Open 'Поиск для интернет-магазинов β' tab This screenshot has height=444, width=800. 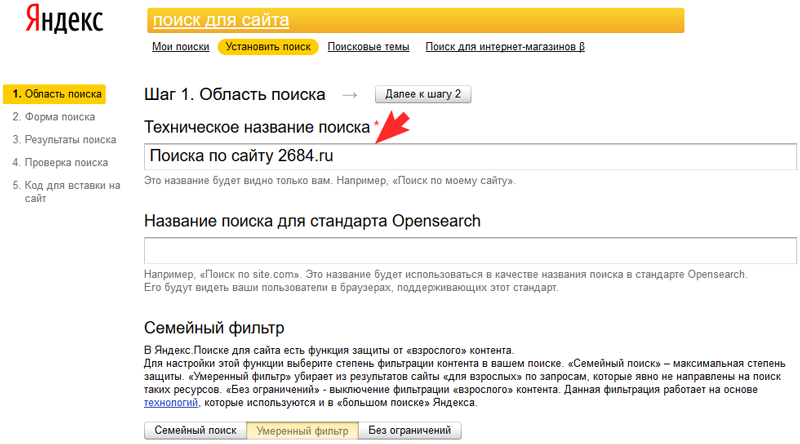coord(505,46)
